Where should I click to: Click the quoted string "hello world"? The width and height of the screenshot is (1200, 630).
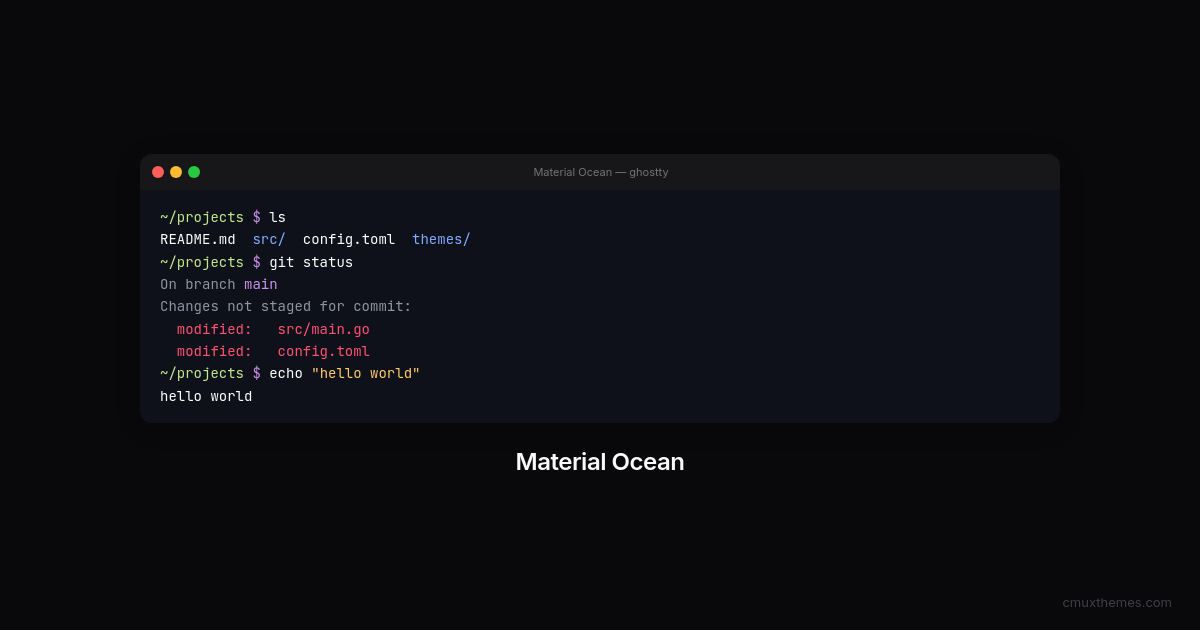click(366, 373)
